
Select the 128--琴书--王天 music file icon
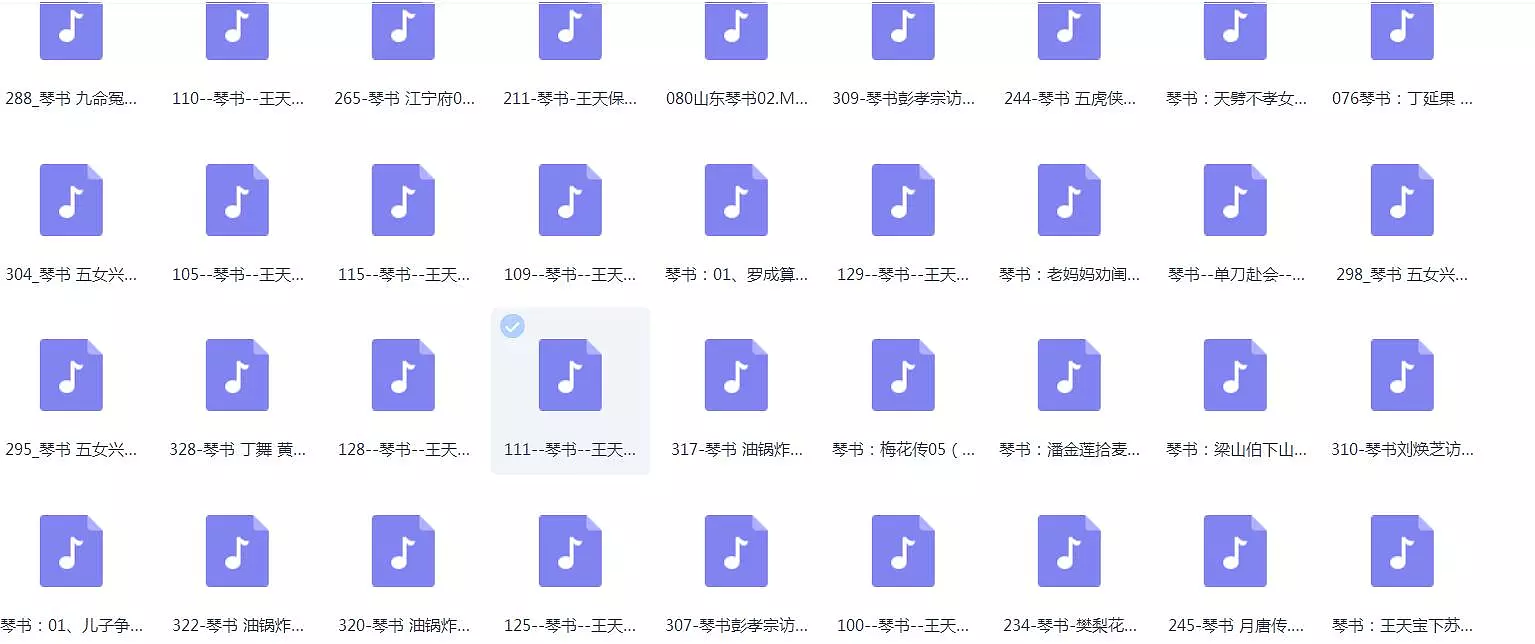click(x=403, y=375)
